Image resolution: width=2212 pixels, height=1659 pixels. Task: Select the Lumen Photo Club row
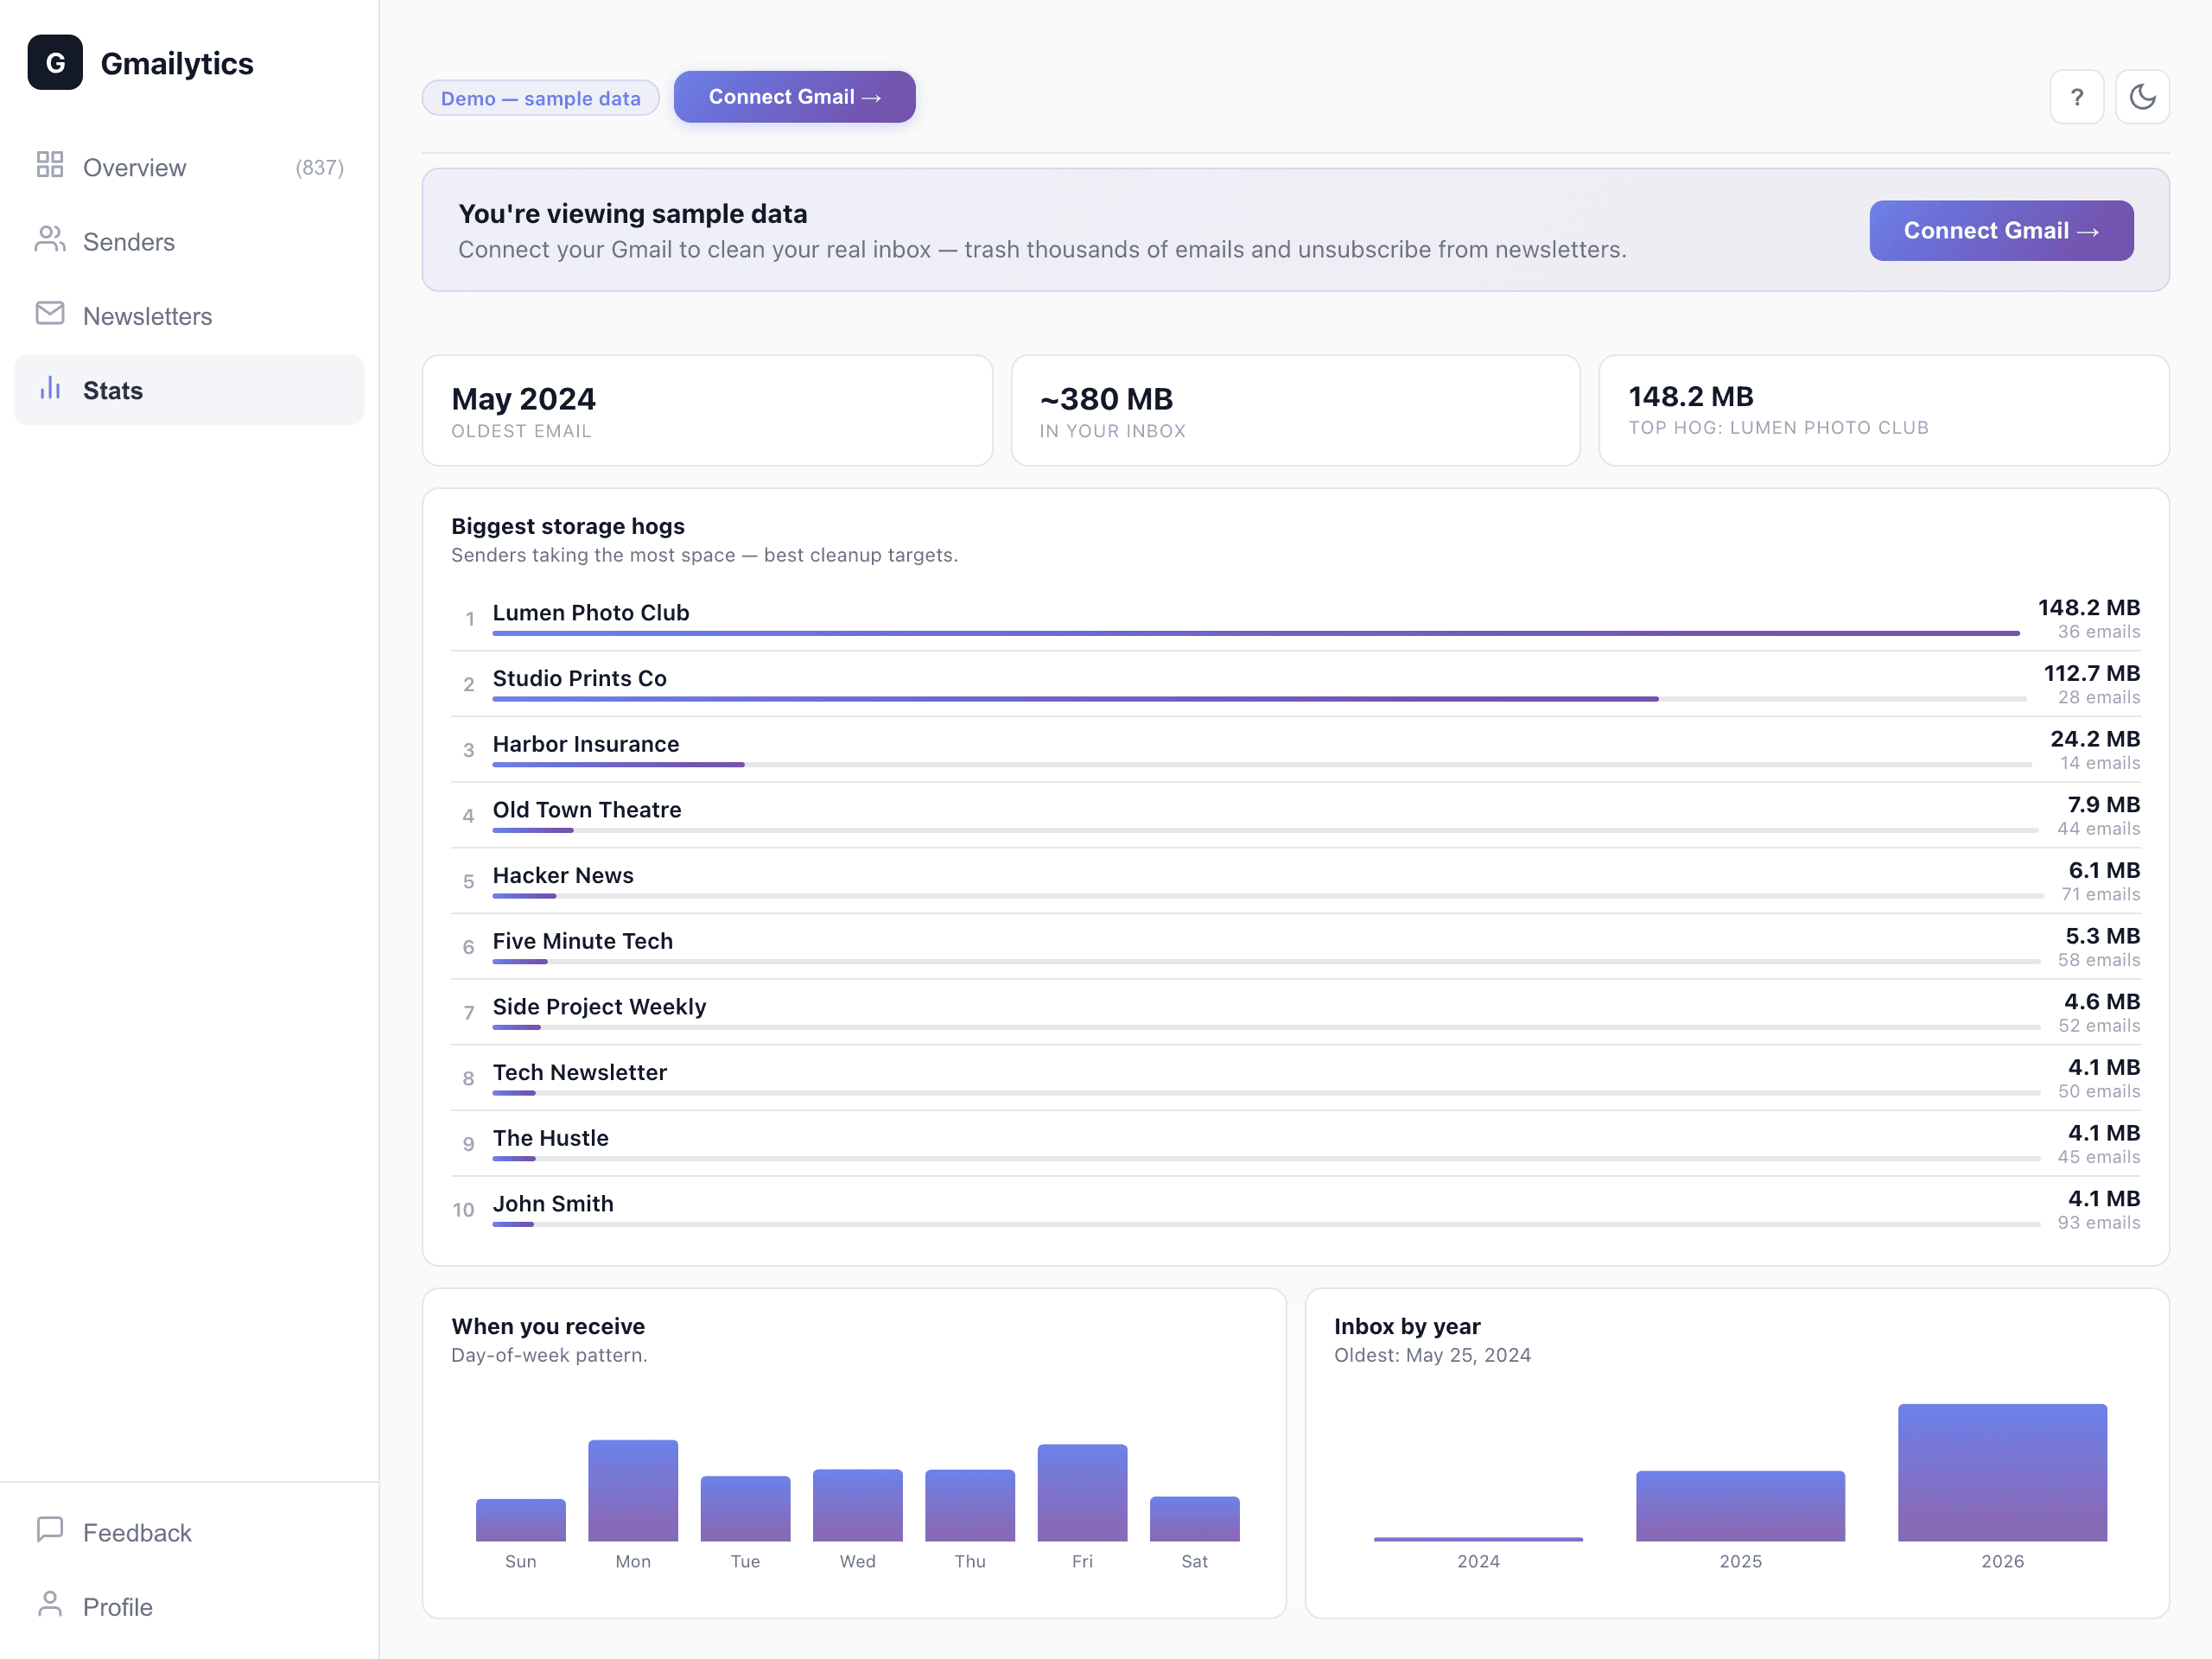pyautogui.click(x=1296, y=619)
